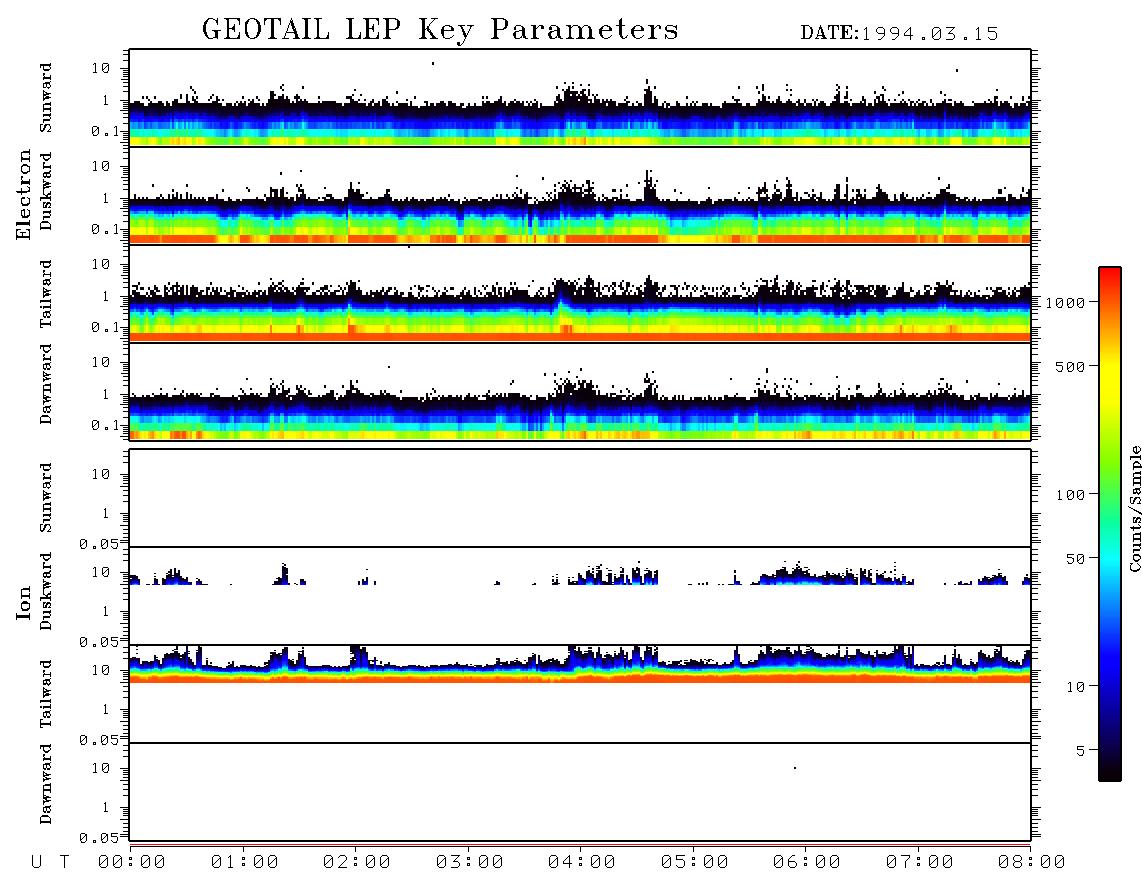Click the 10 tick of Ion Dawnward axis
Screen dimensions: 1142x880
click(101, 769)
